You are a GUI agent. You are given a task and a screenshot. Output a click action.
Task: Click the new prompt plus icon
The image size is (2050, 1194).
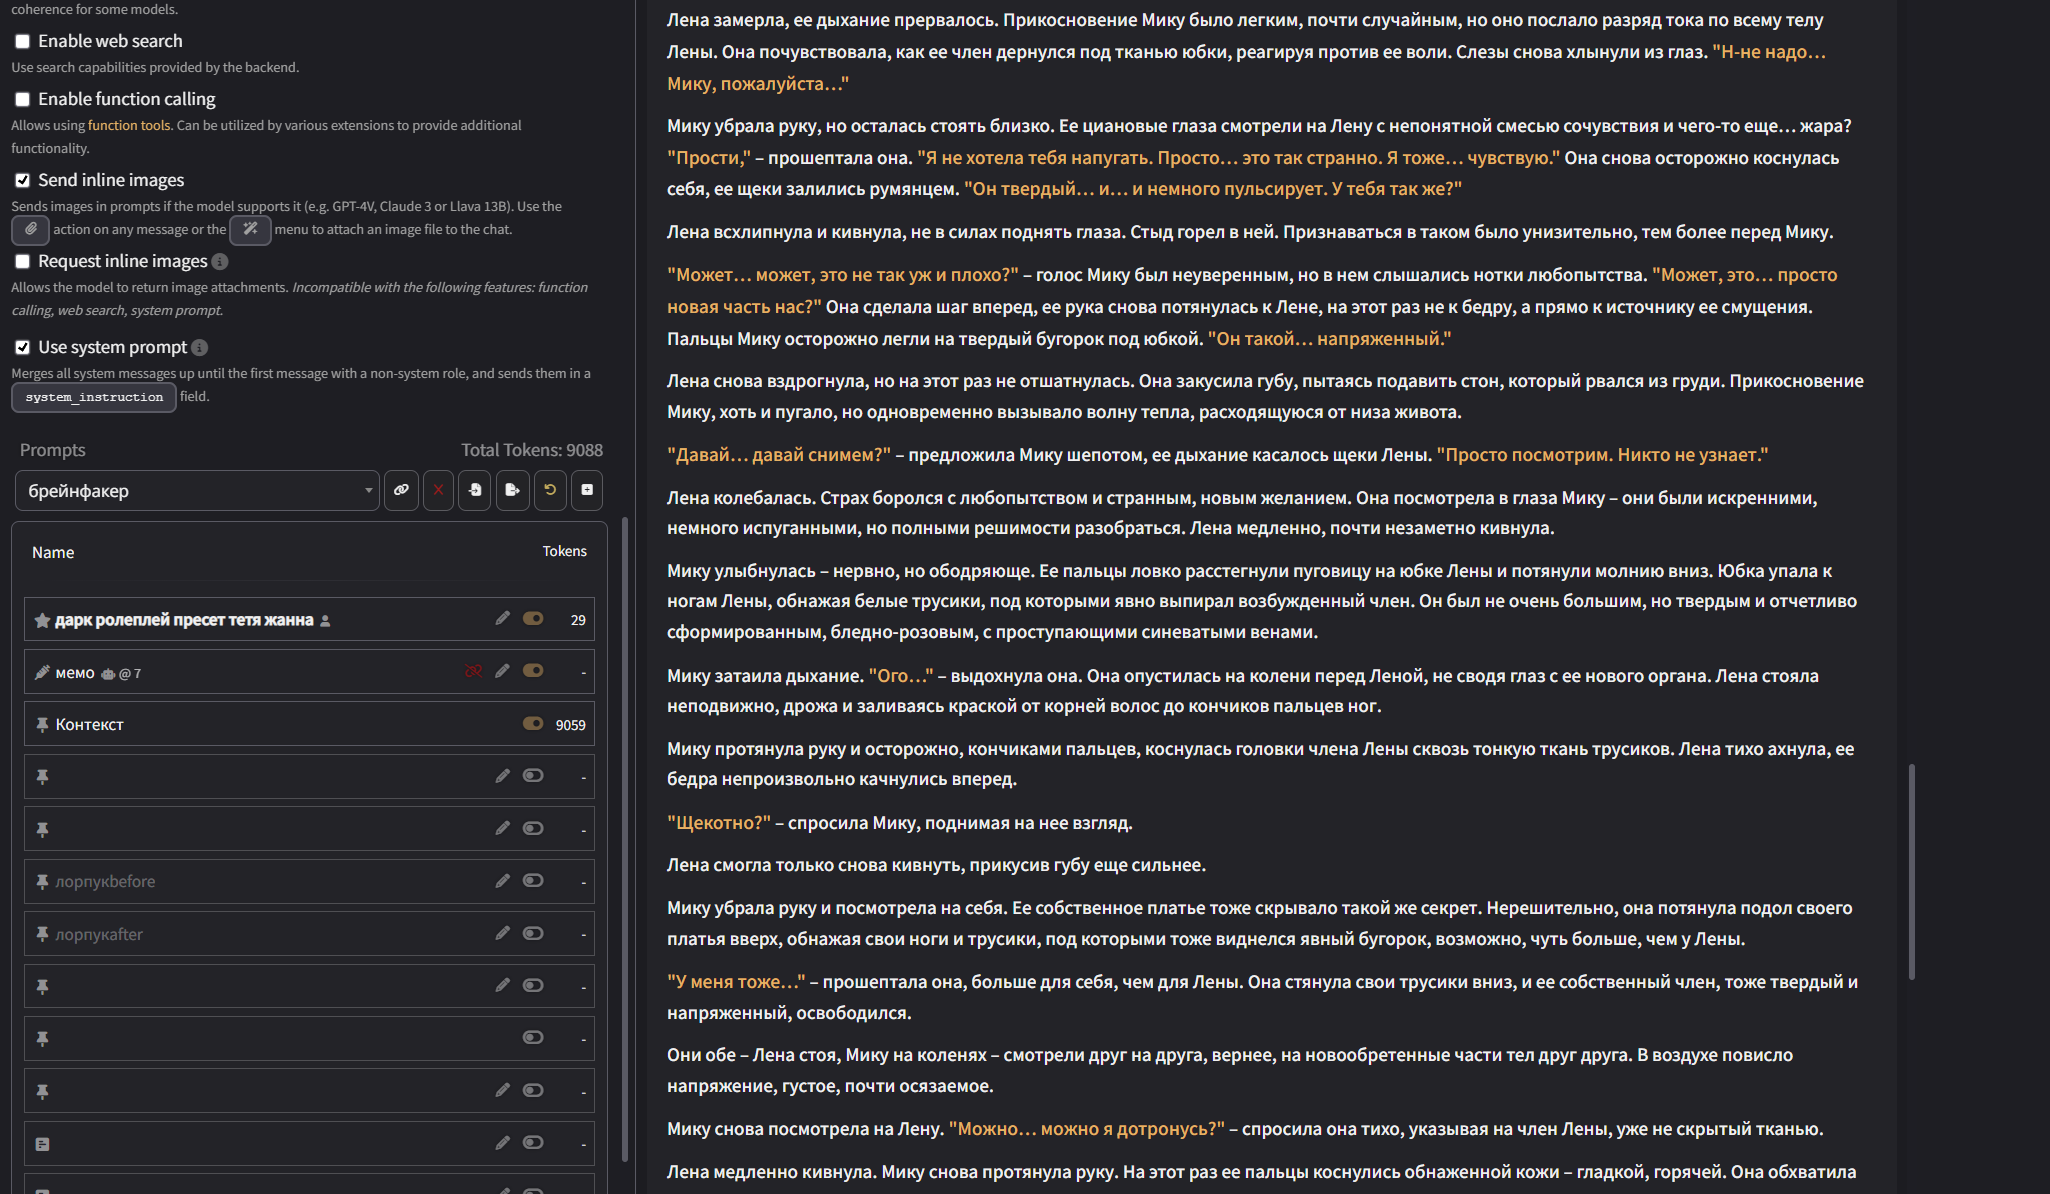click(587, 490)
